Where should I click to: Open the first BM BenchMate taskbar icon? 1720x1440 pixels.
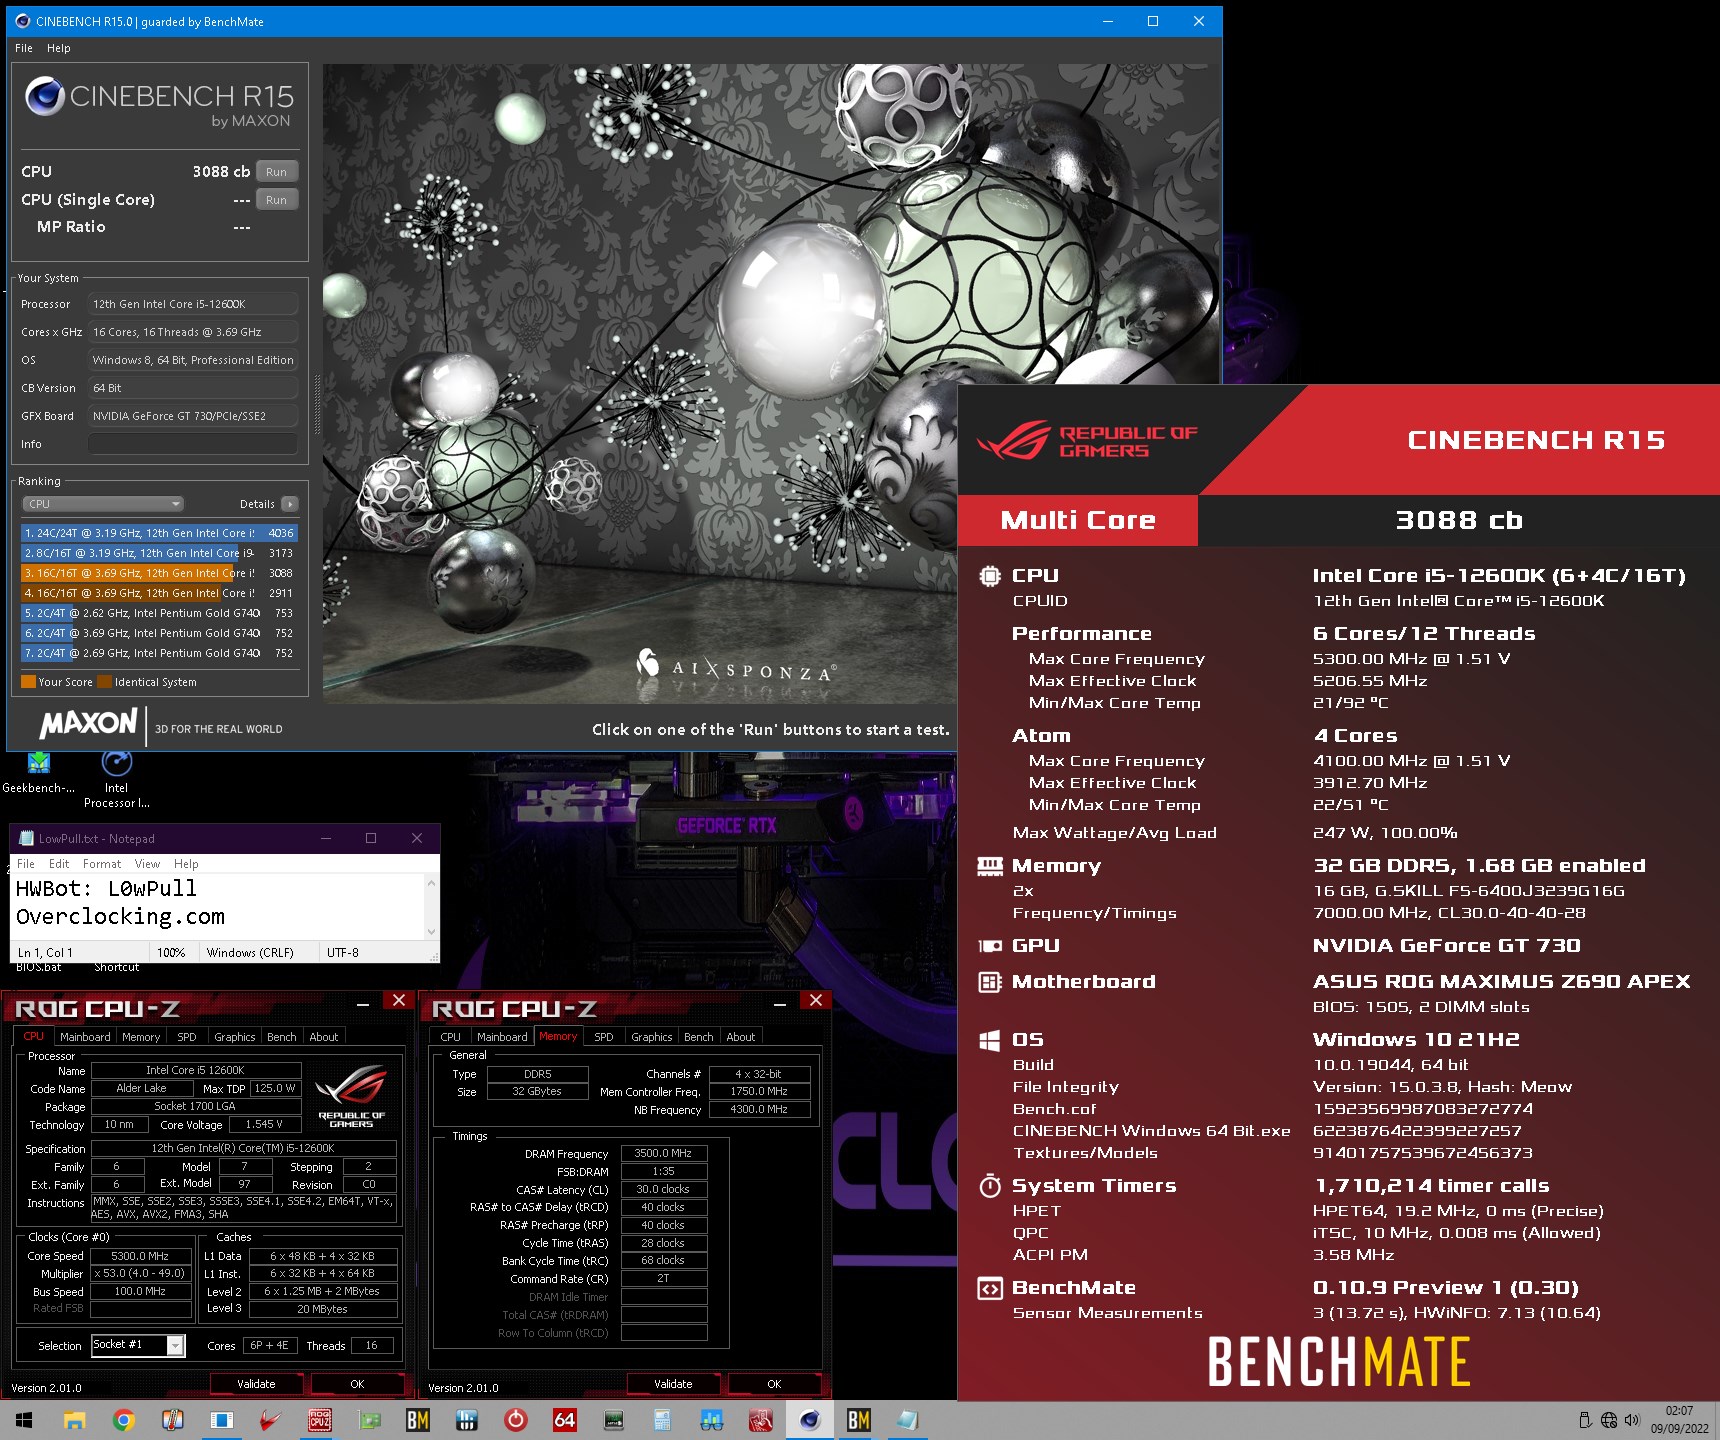418,1420
